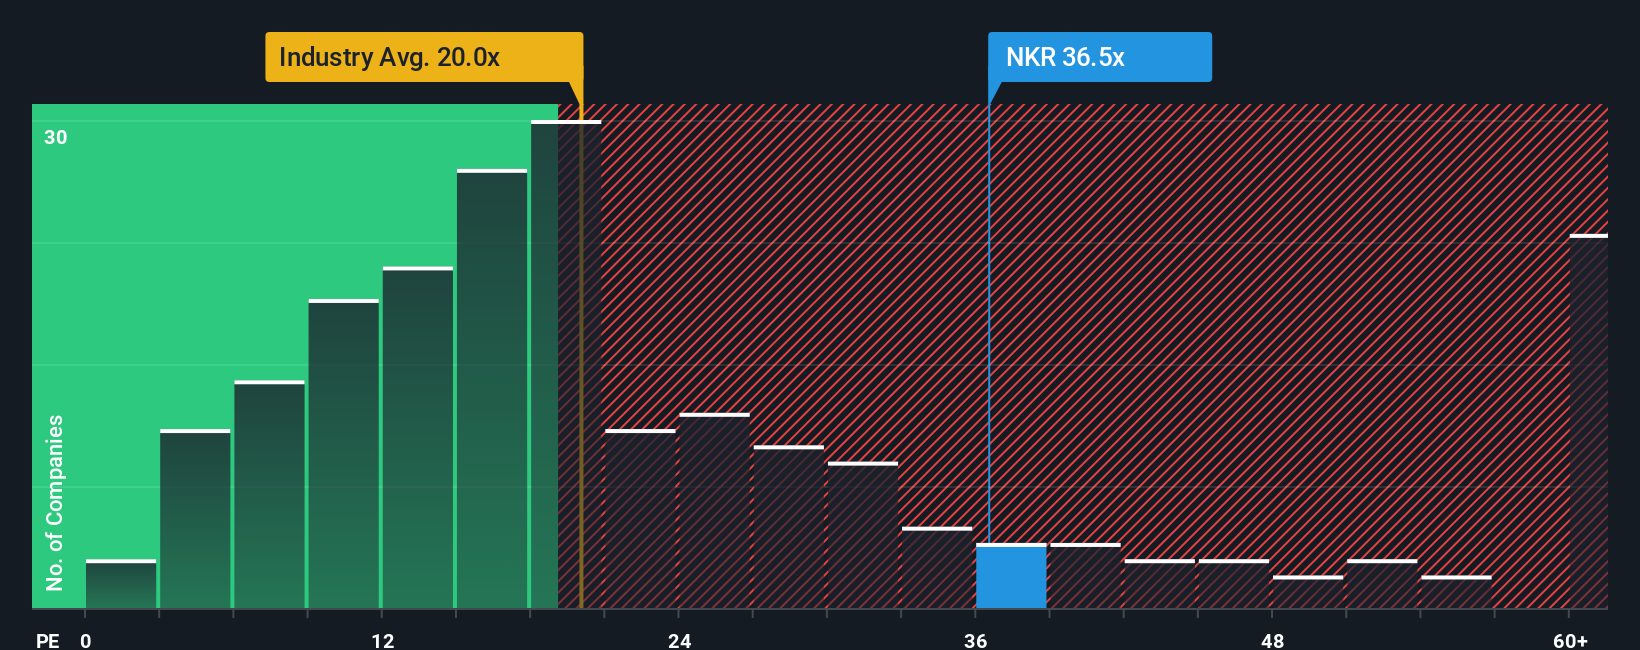Click the x-axis label 60+

point(1570,640)
